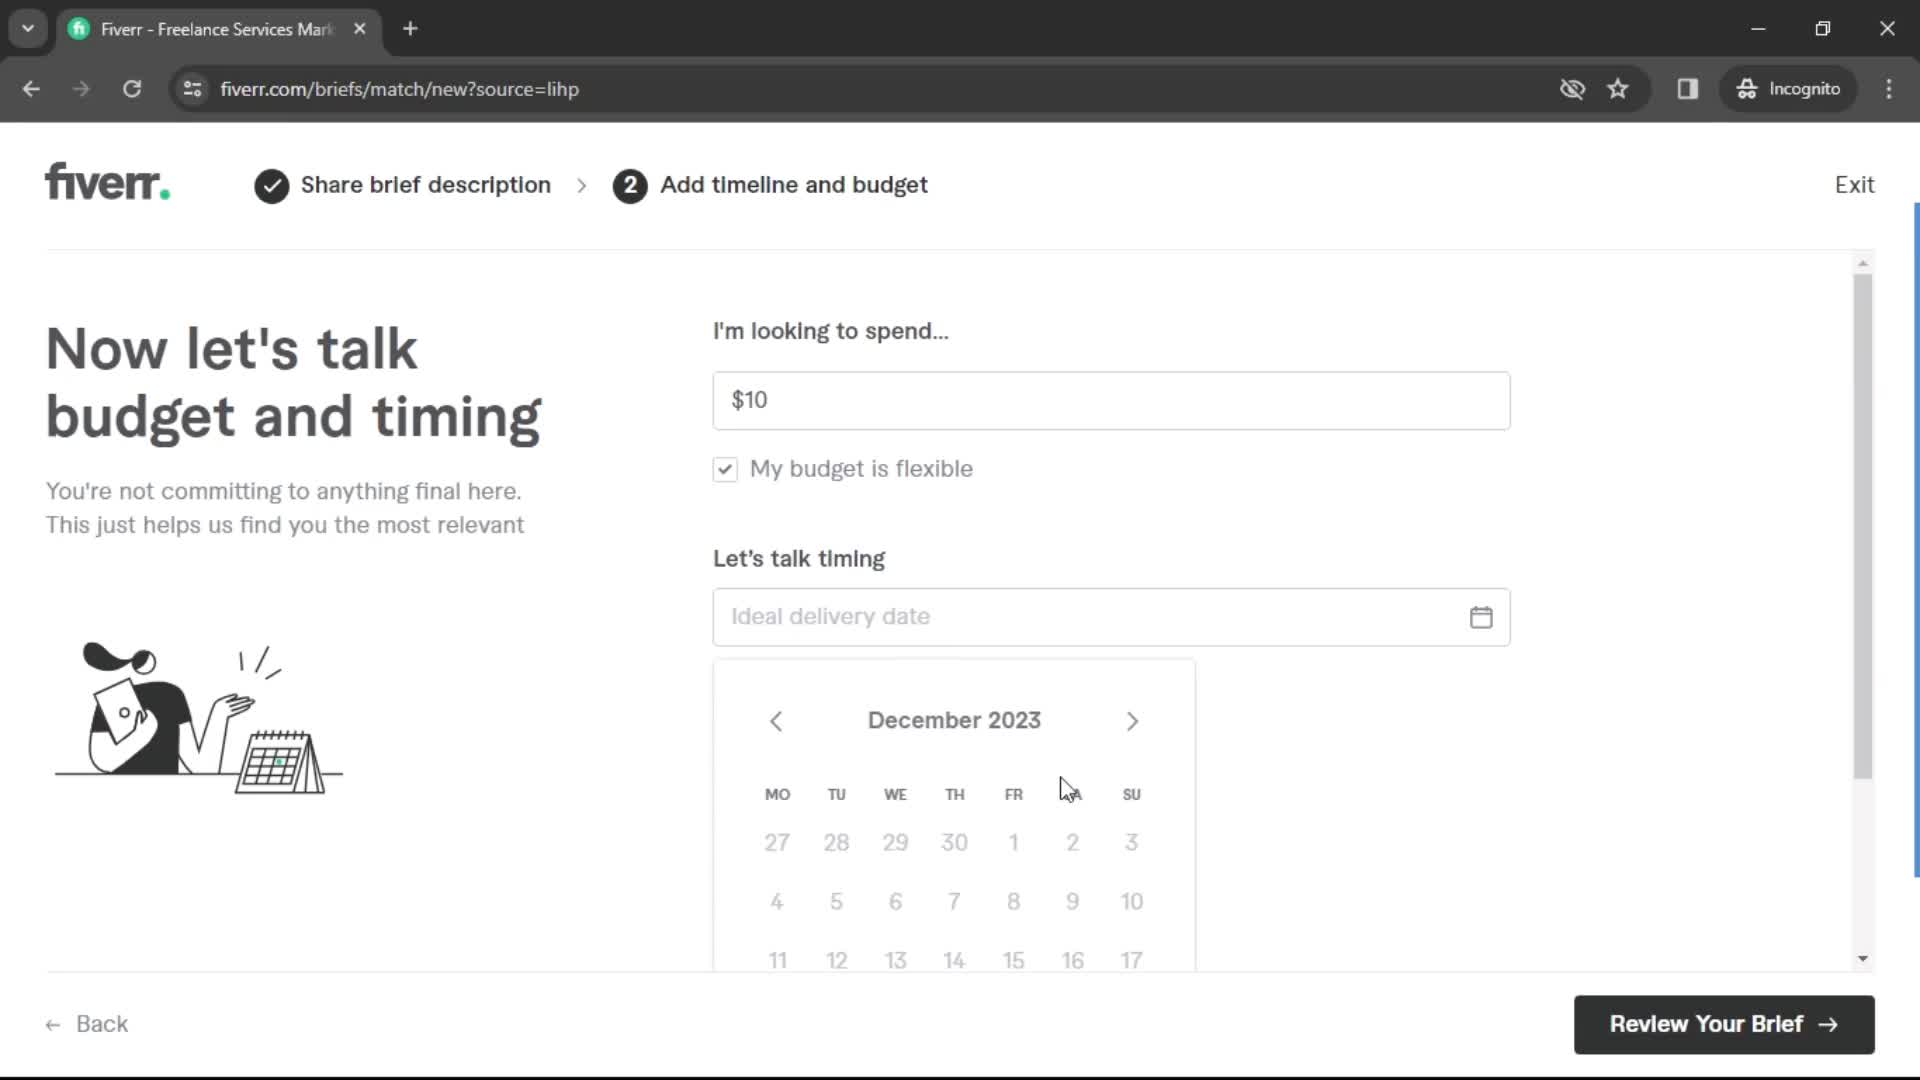1920x1080 pixels.
Task: Open the December 2023 month selector
Action: [x=953, y=720]
